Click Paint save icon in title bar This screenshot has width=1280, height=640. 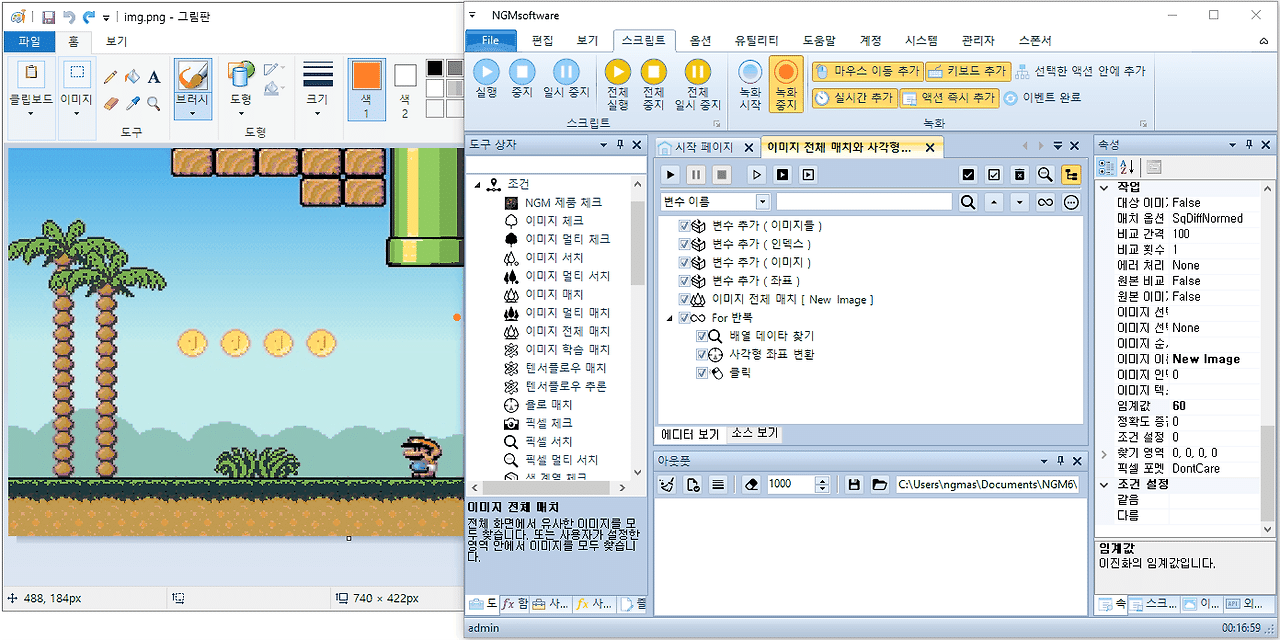pyautogui.click(x=49, y=17)
